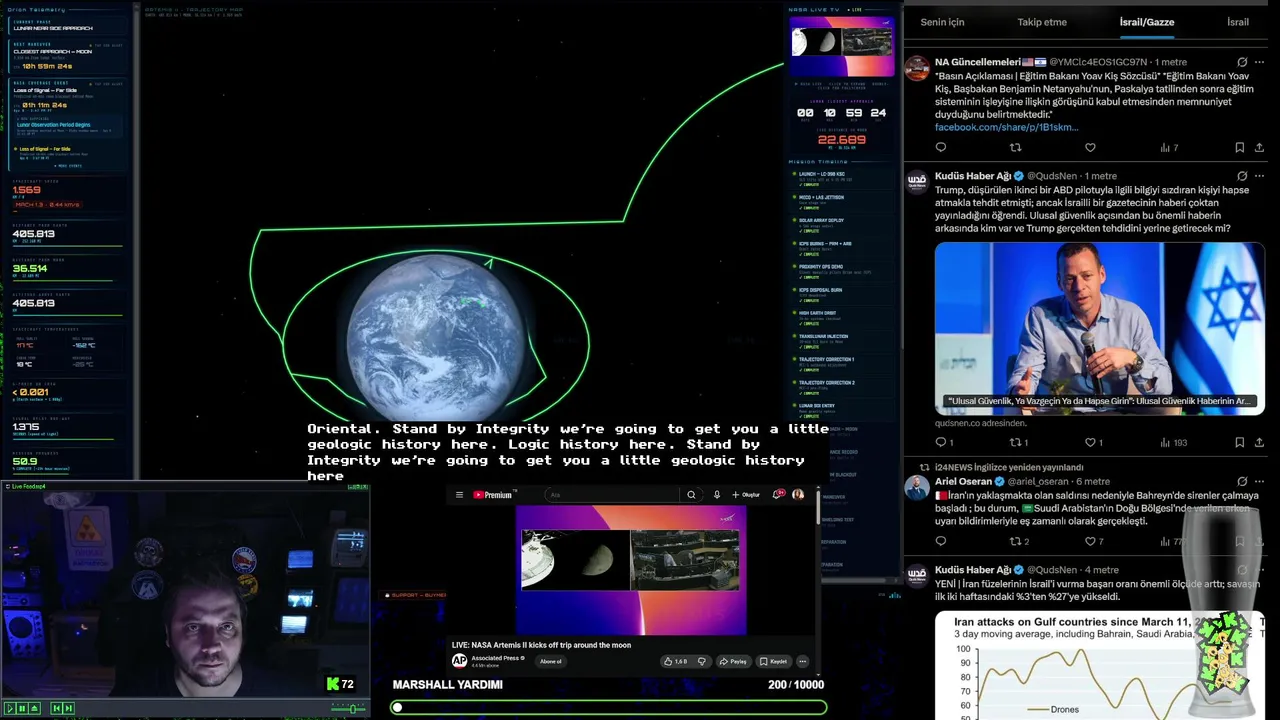Bookmark the NA Güncellemeleri post
1280x720 pixels.
(x=1239, y=148)
